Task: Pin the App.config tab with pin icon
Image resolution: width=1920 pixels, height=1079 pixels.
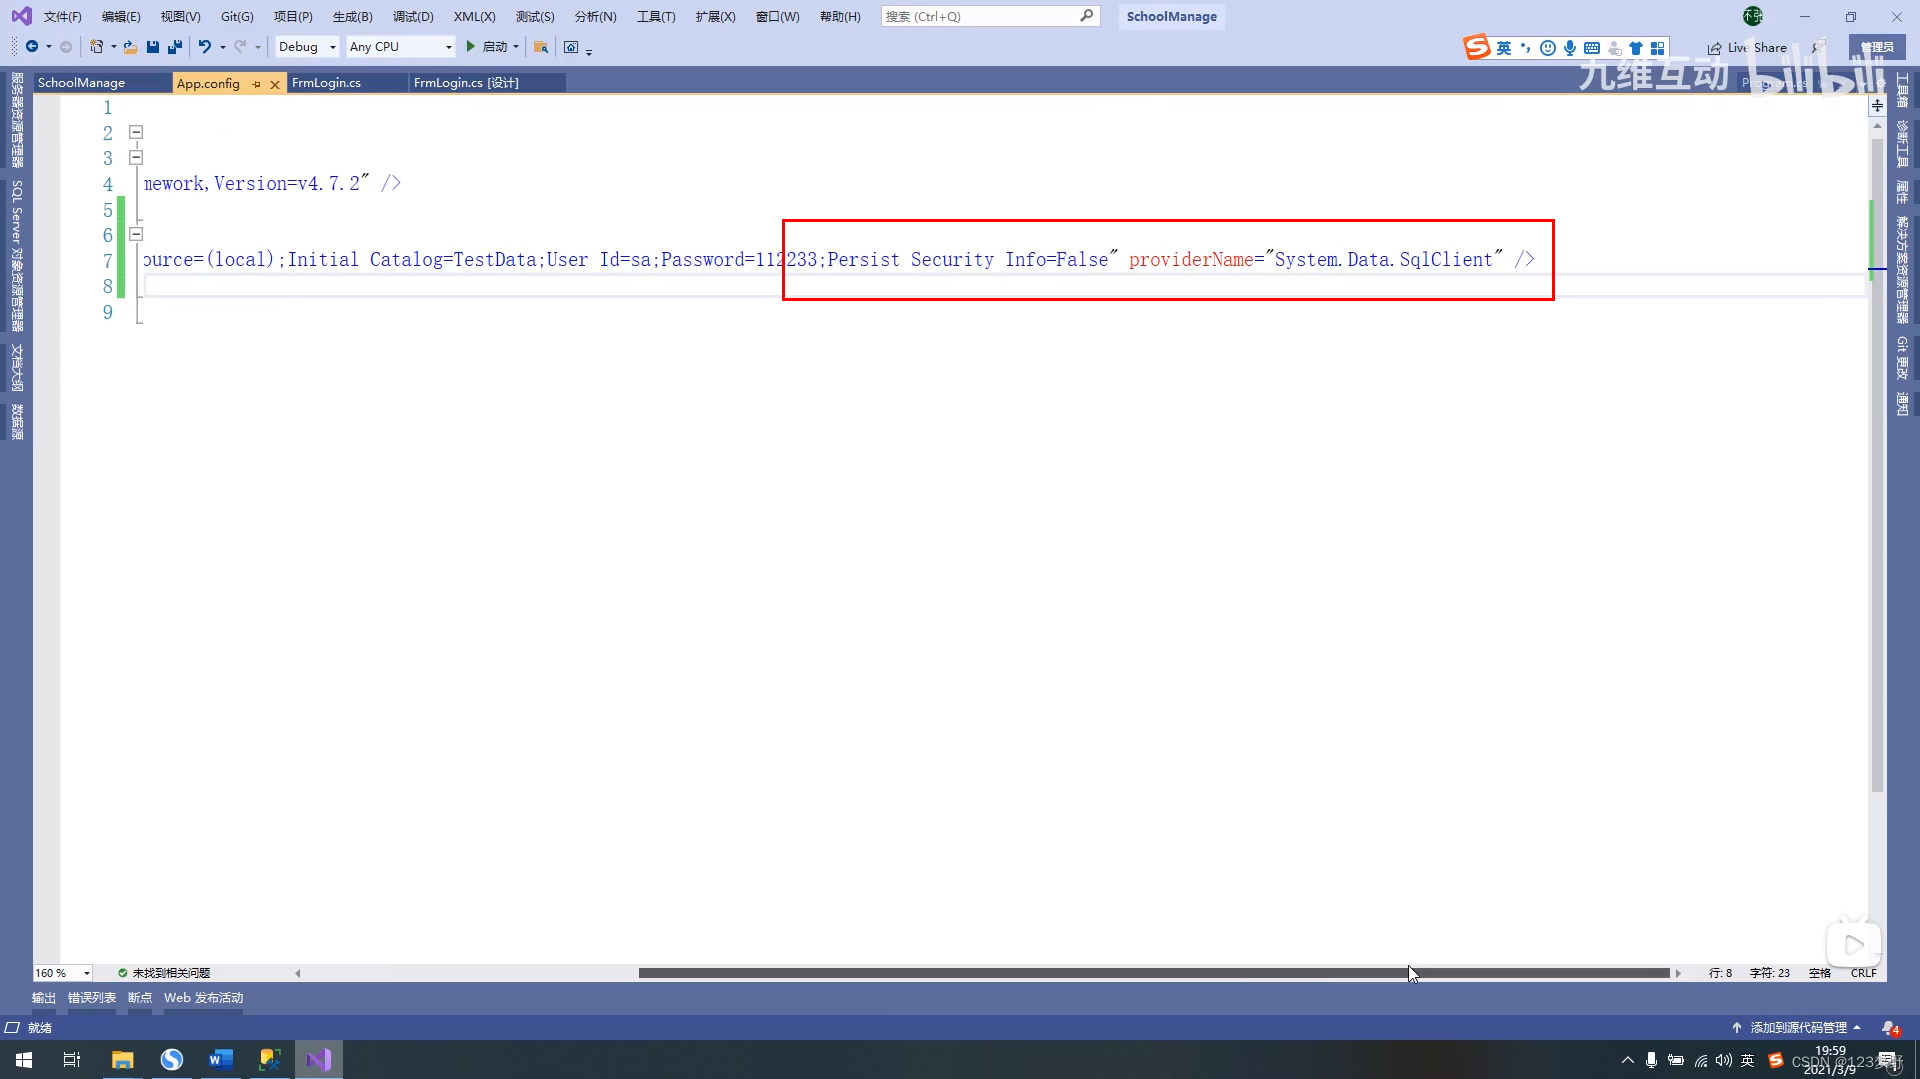Action: tap(256, 84)
